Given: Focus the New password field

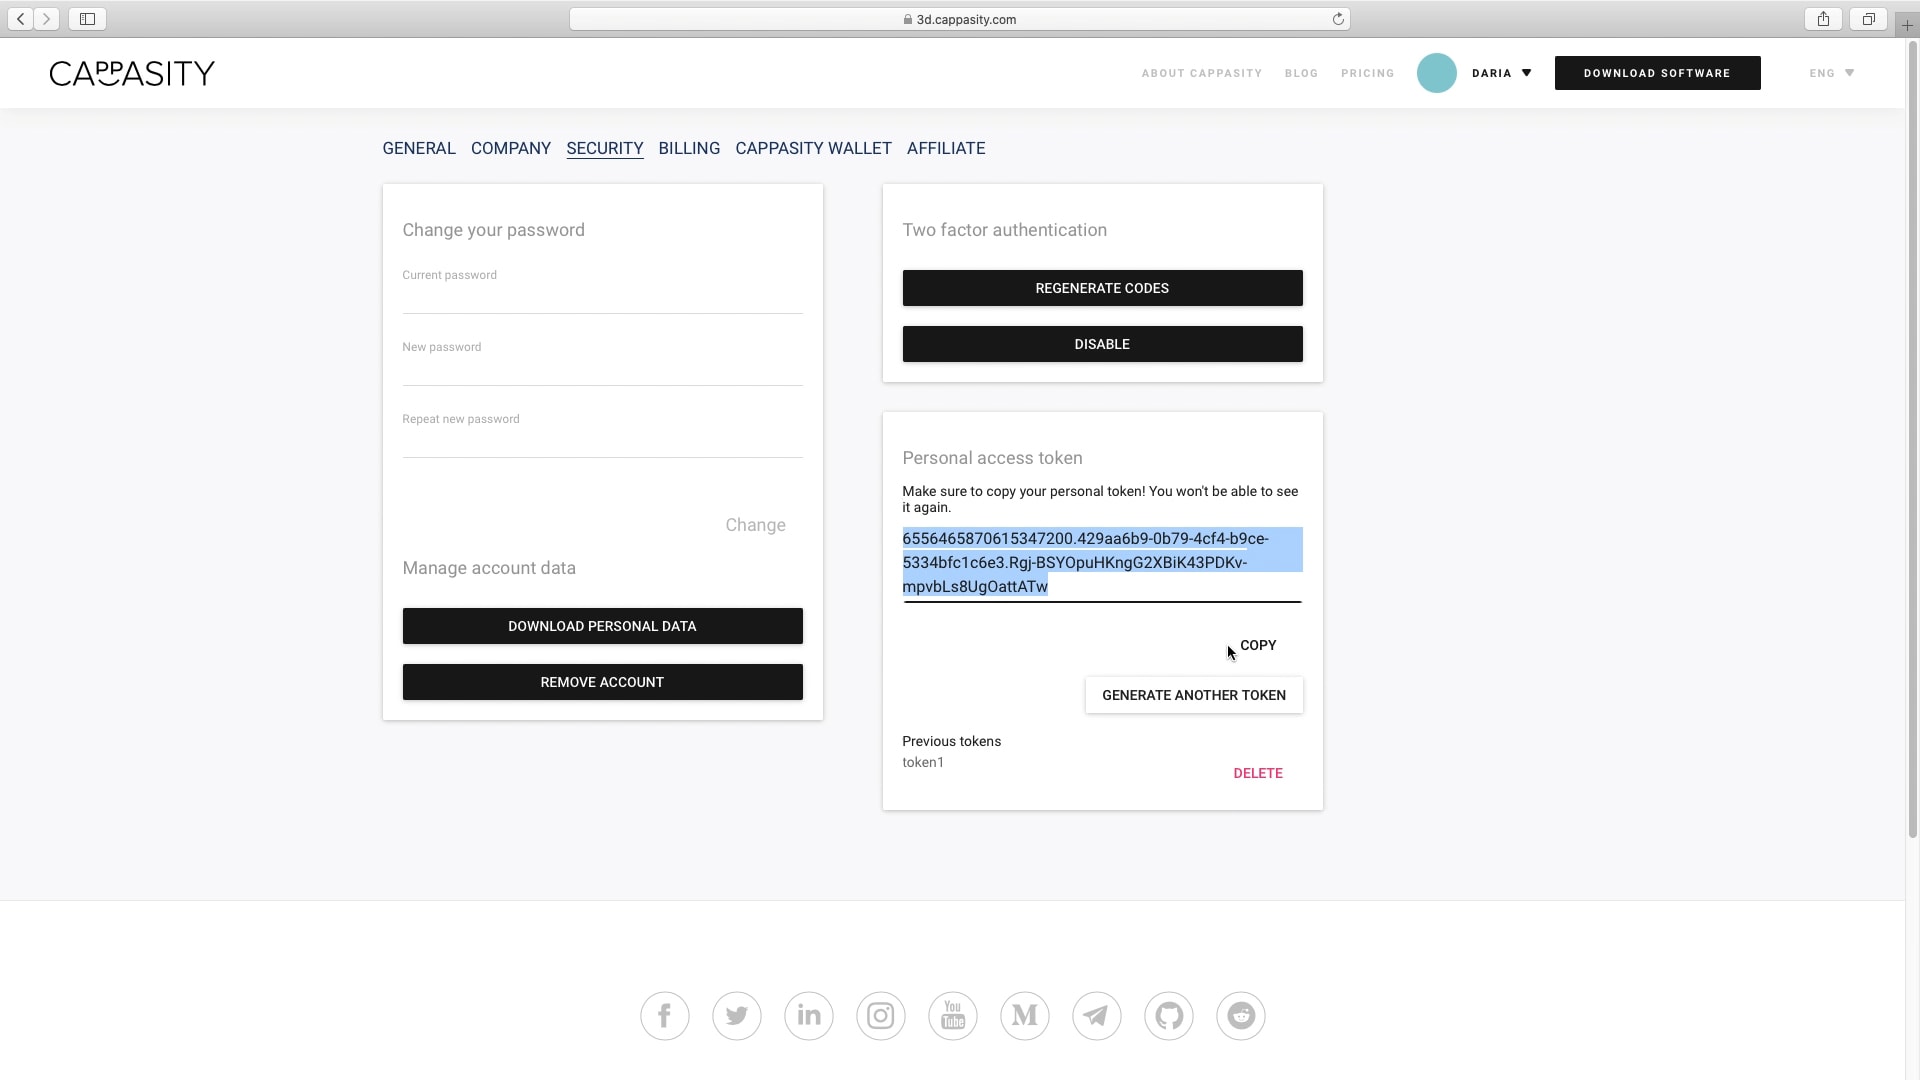Looking at the screenshot, I should (x=602, y=371).
